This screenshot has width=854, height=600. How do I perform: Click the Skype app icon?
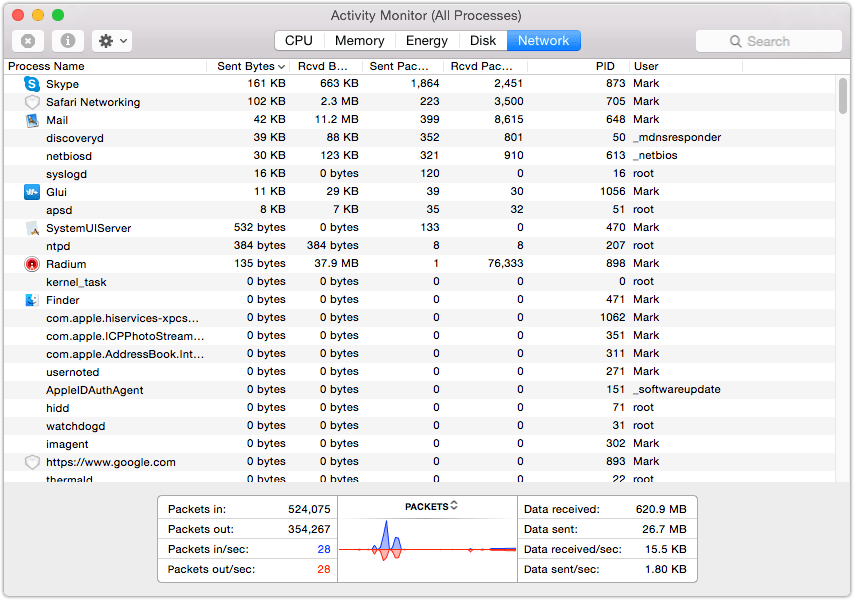click(32, 84)
